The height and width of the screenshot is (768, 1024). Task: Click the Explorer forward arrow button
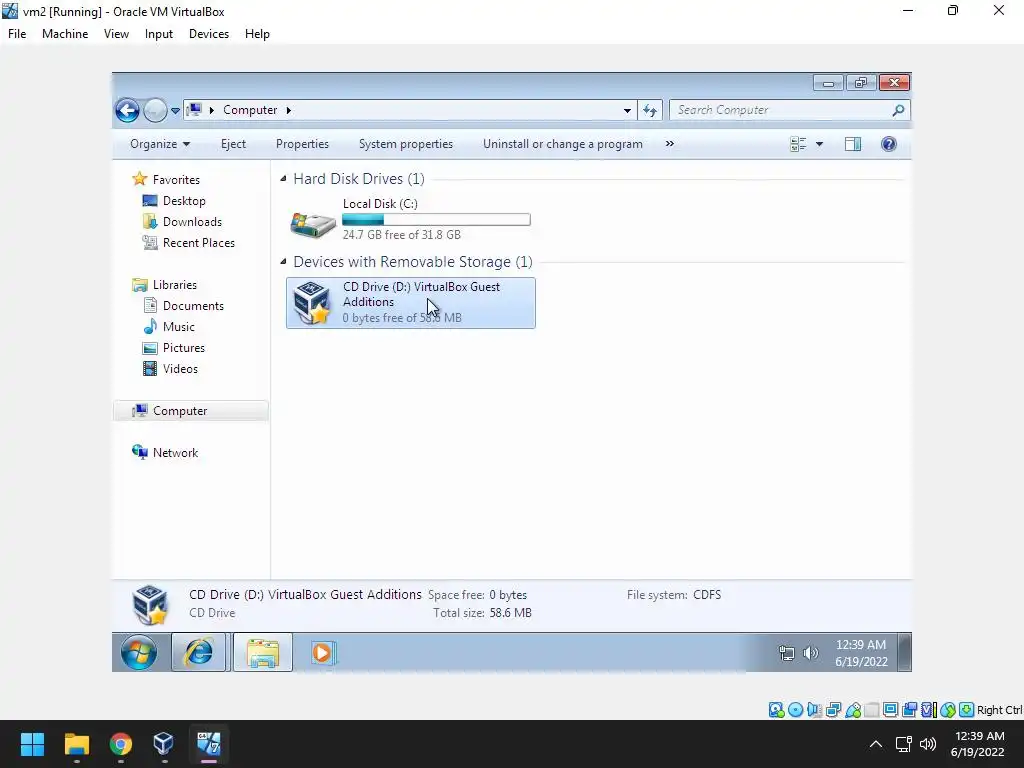(155, 110)
